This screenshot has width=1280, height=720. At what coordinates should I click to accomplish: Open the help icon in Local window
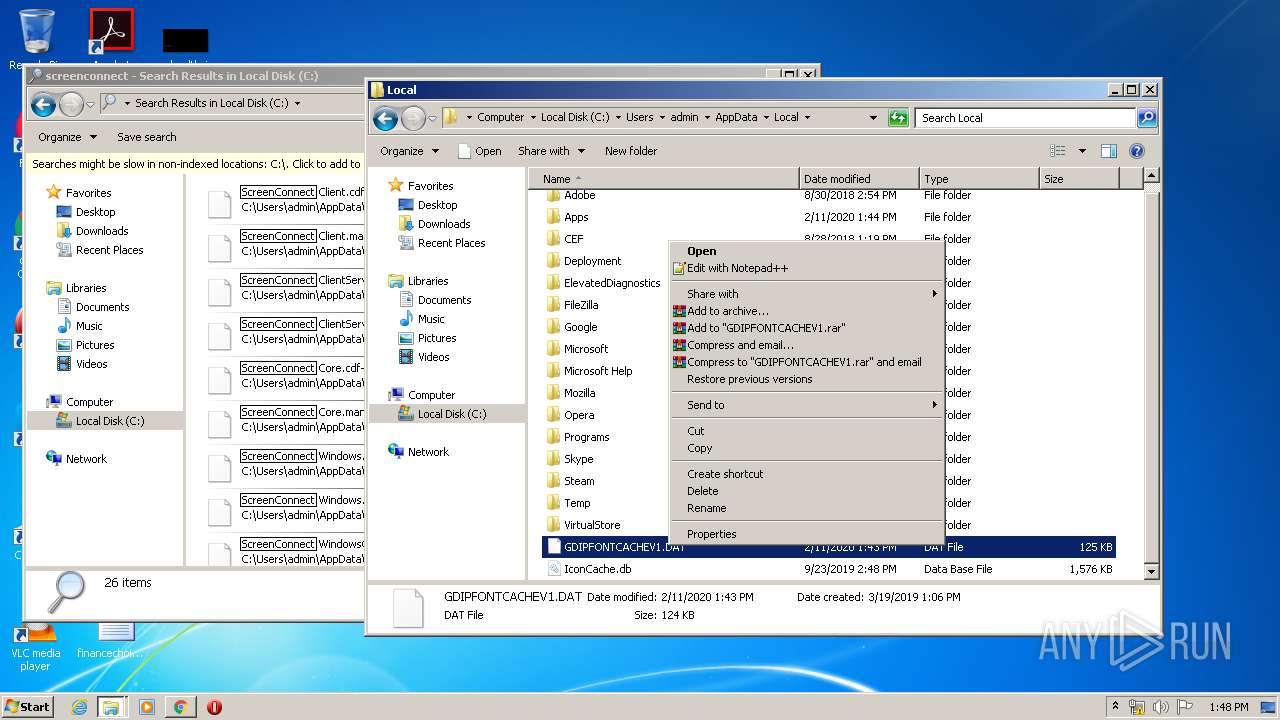coord(1137,151)
